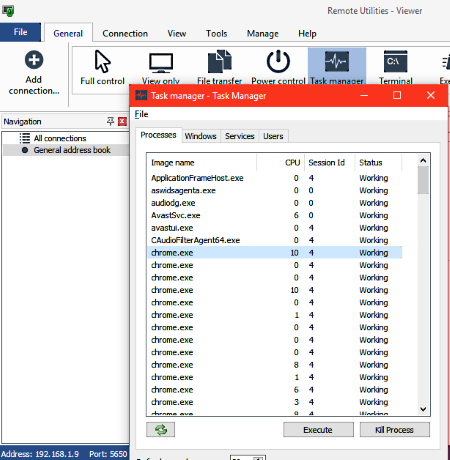This screenshot has height=460, width=450.
Task: Select chrome.exe row with CPU 3
Action: click(x=274, y=402)
